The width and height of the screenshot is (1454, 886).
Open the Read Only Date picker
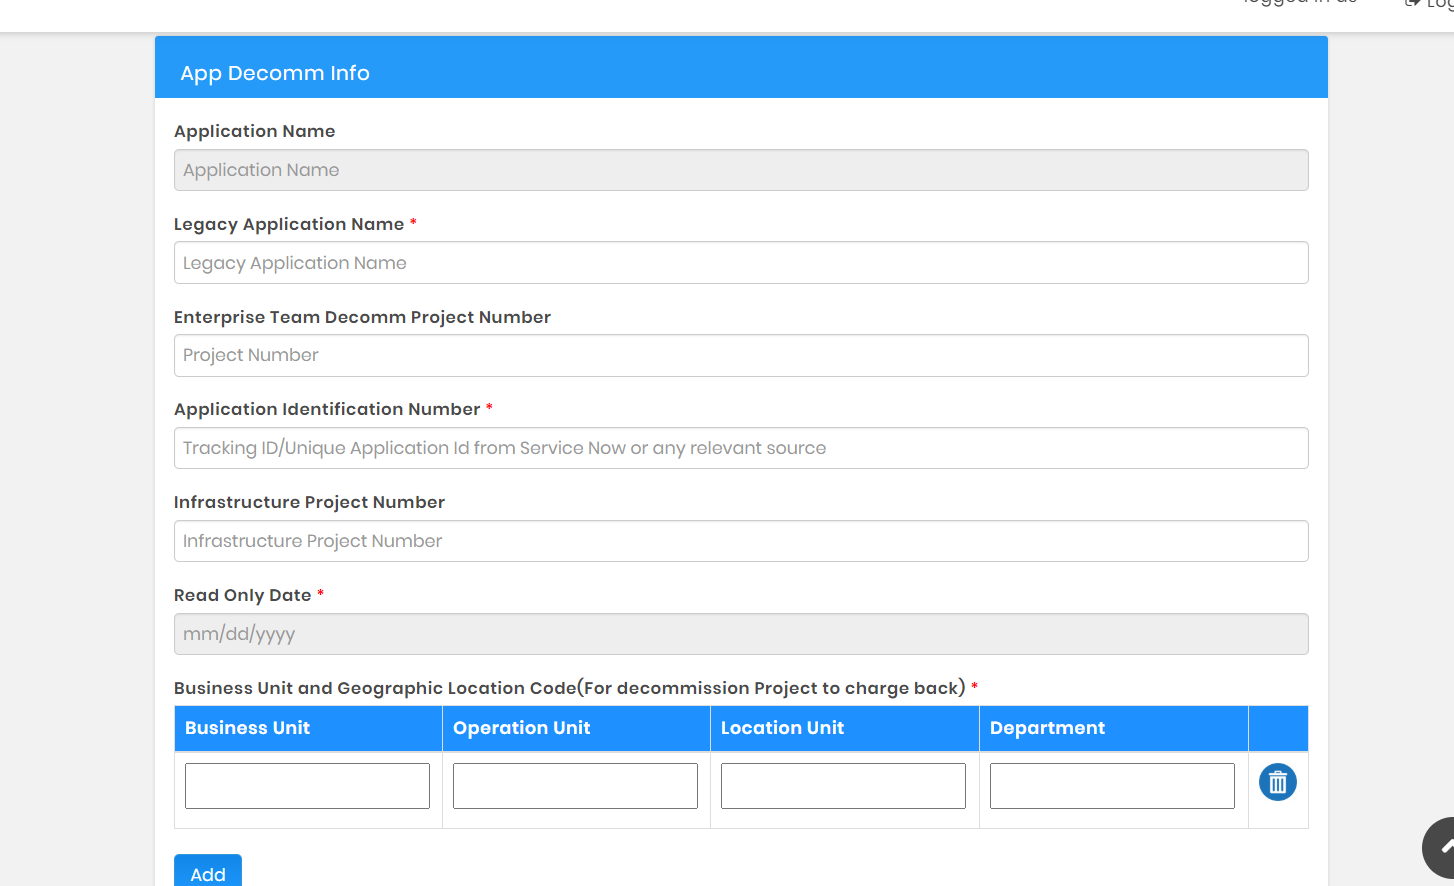tap(740, 633)
